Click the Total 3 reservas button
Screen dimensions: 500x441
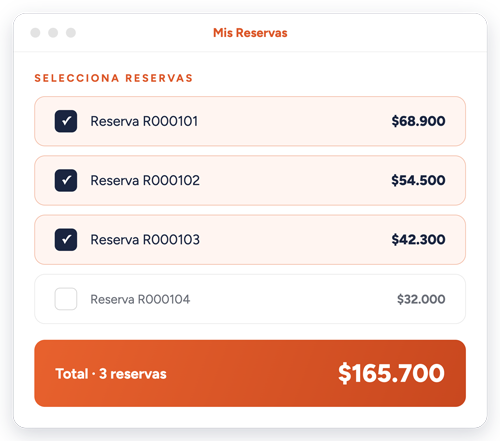(250, 373)
